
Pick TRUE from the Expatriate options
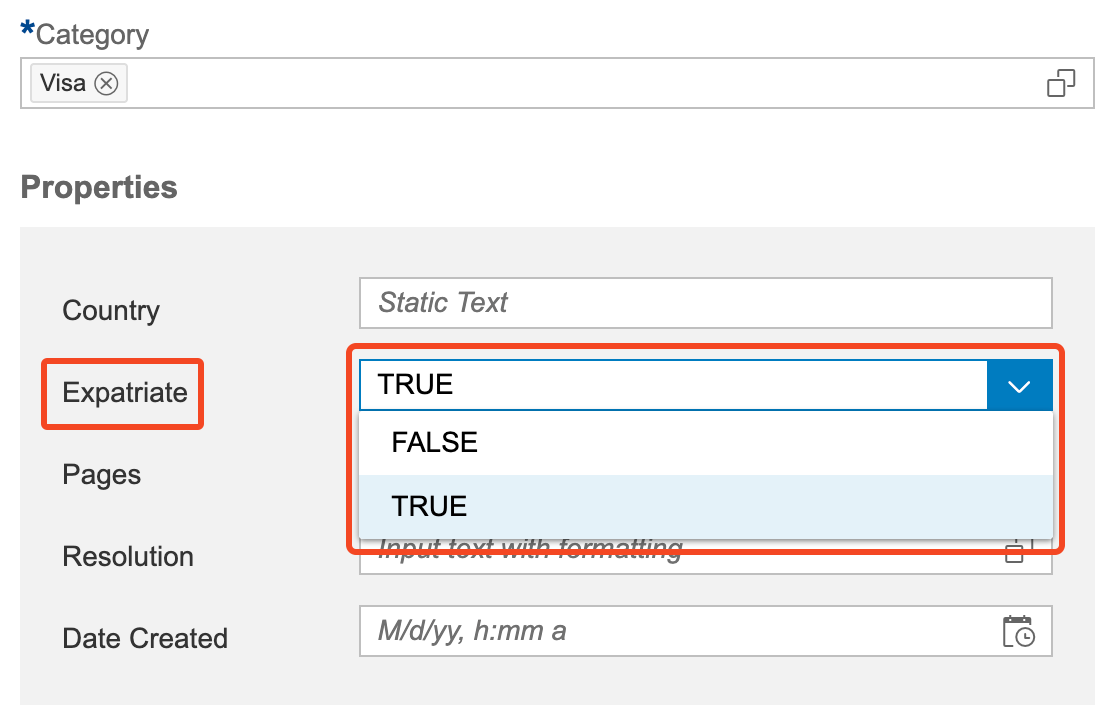pyautogui.click(x=430, y=506)
